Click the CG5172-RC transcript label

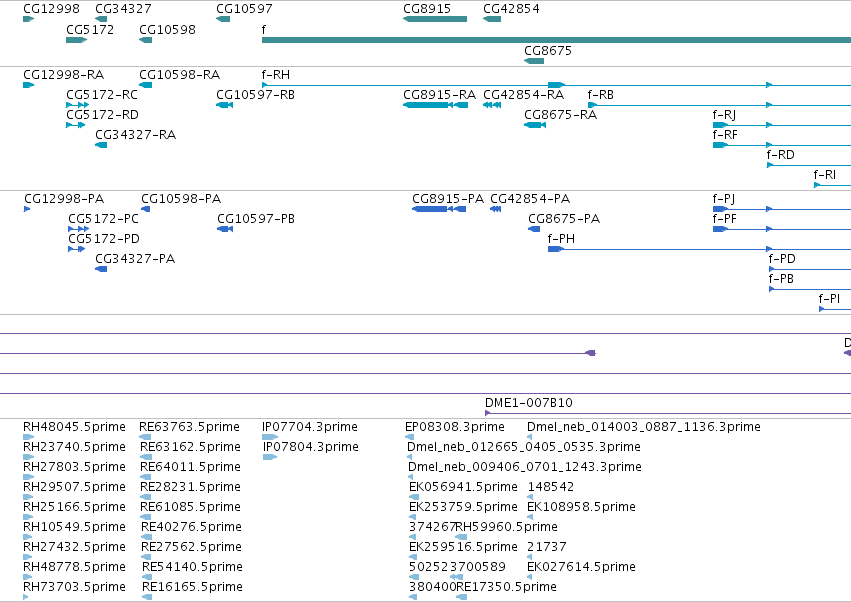coord(102,94)
